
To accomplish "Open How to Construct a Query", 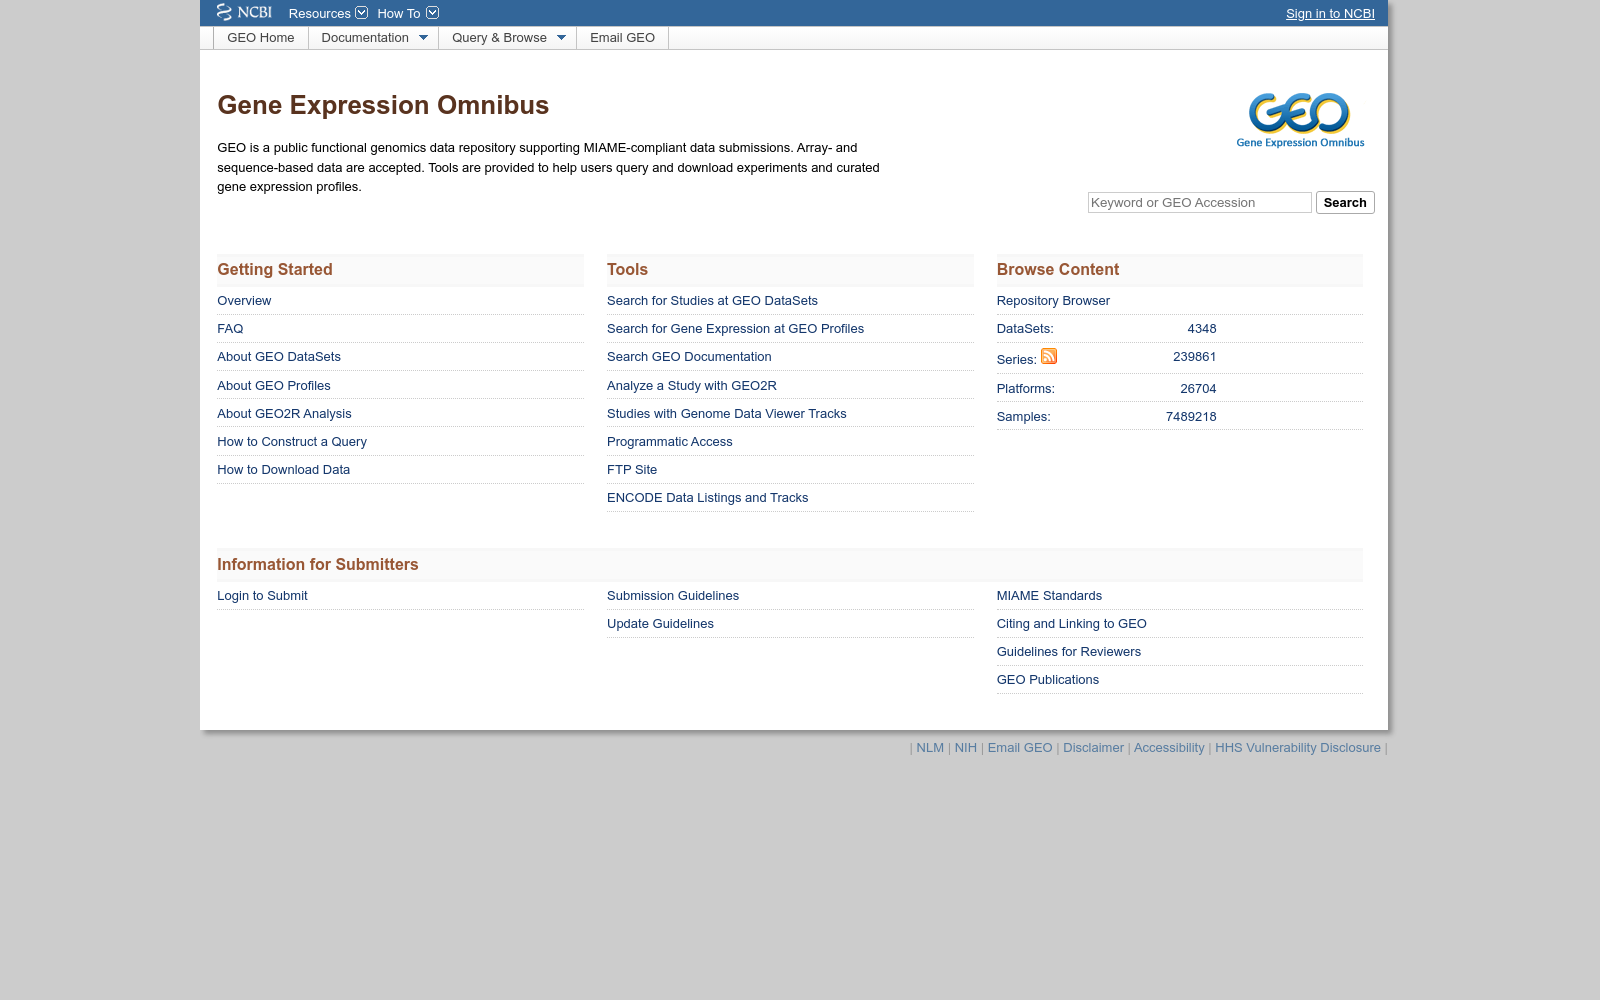I will point(292,442).
